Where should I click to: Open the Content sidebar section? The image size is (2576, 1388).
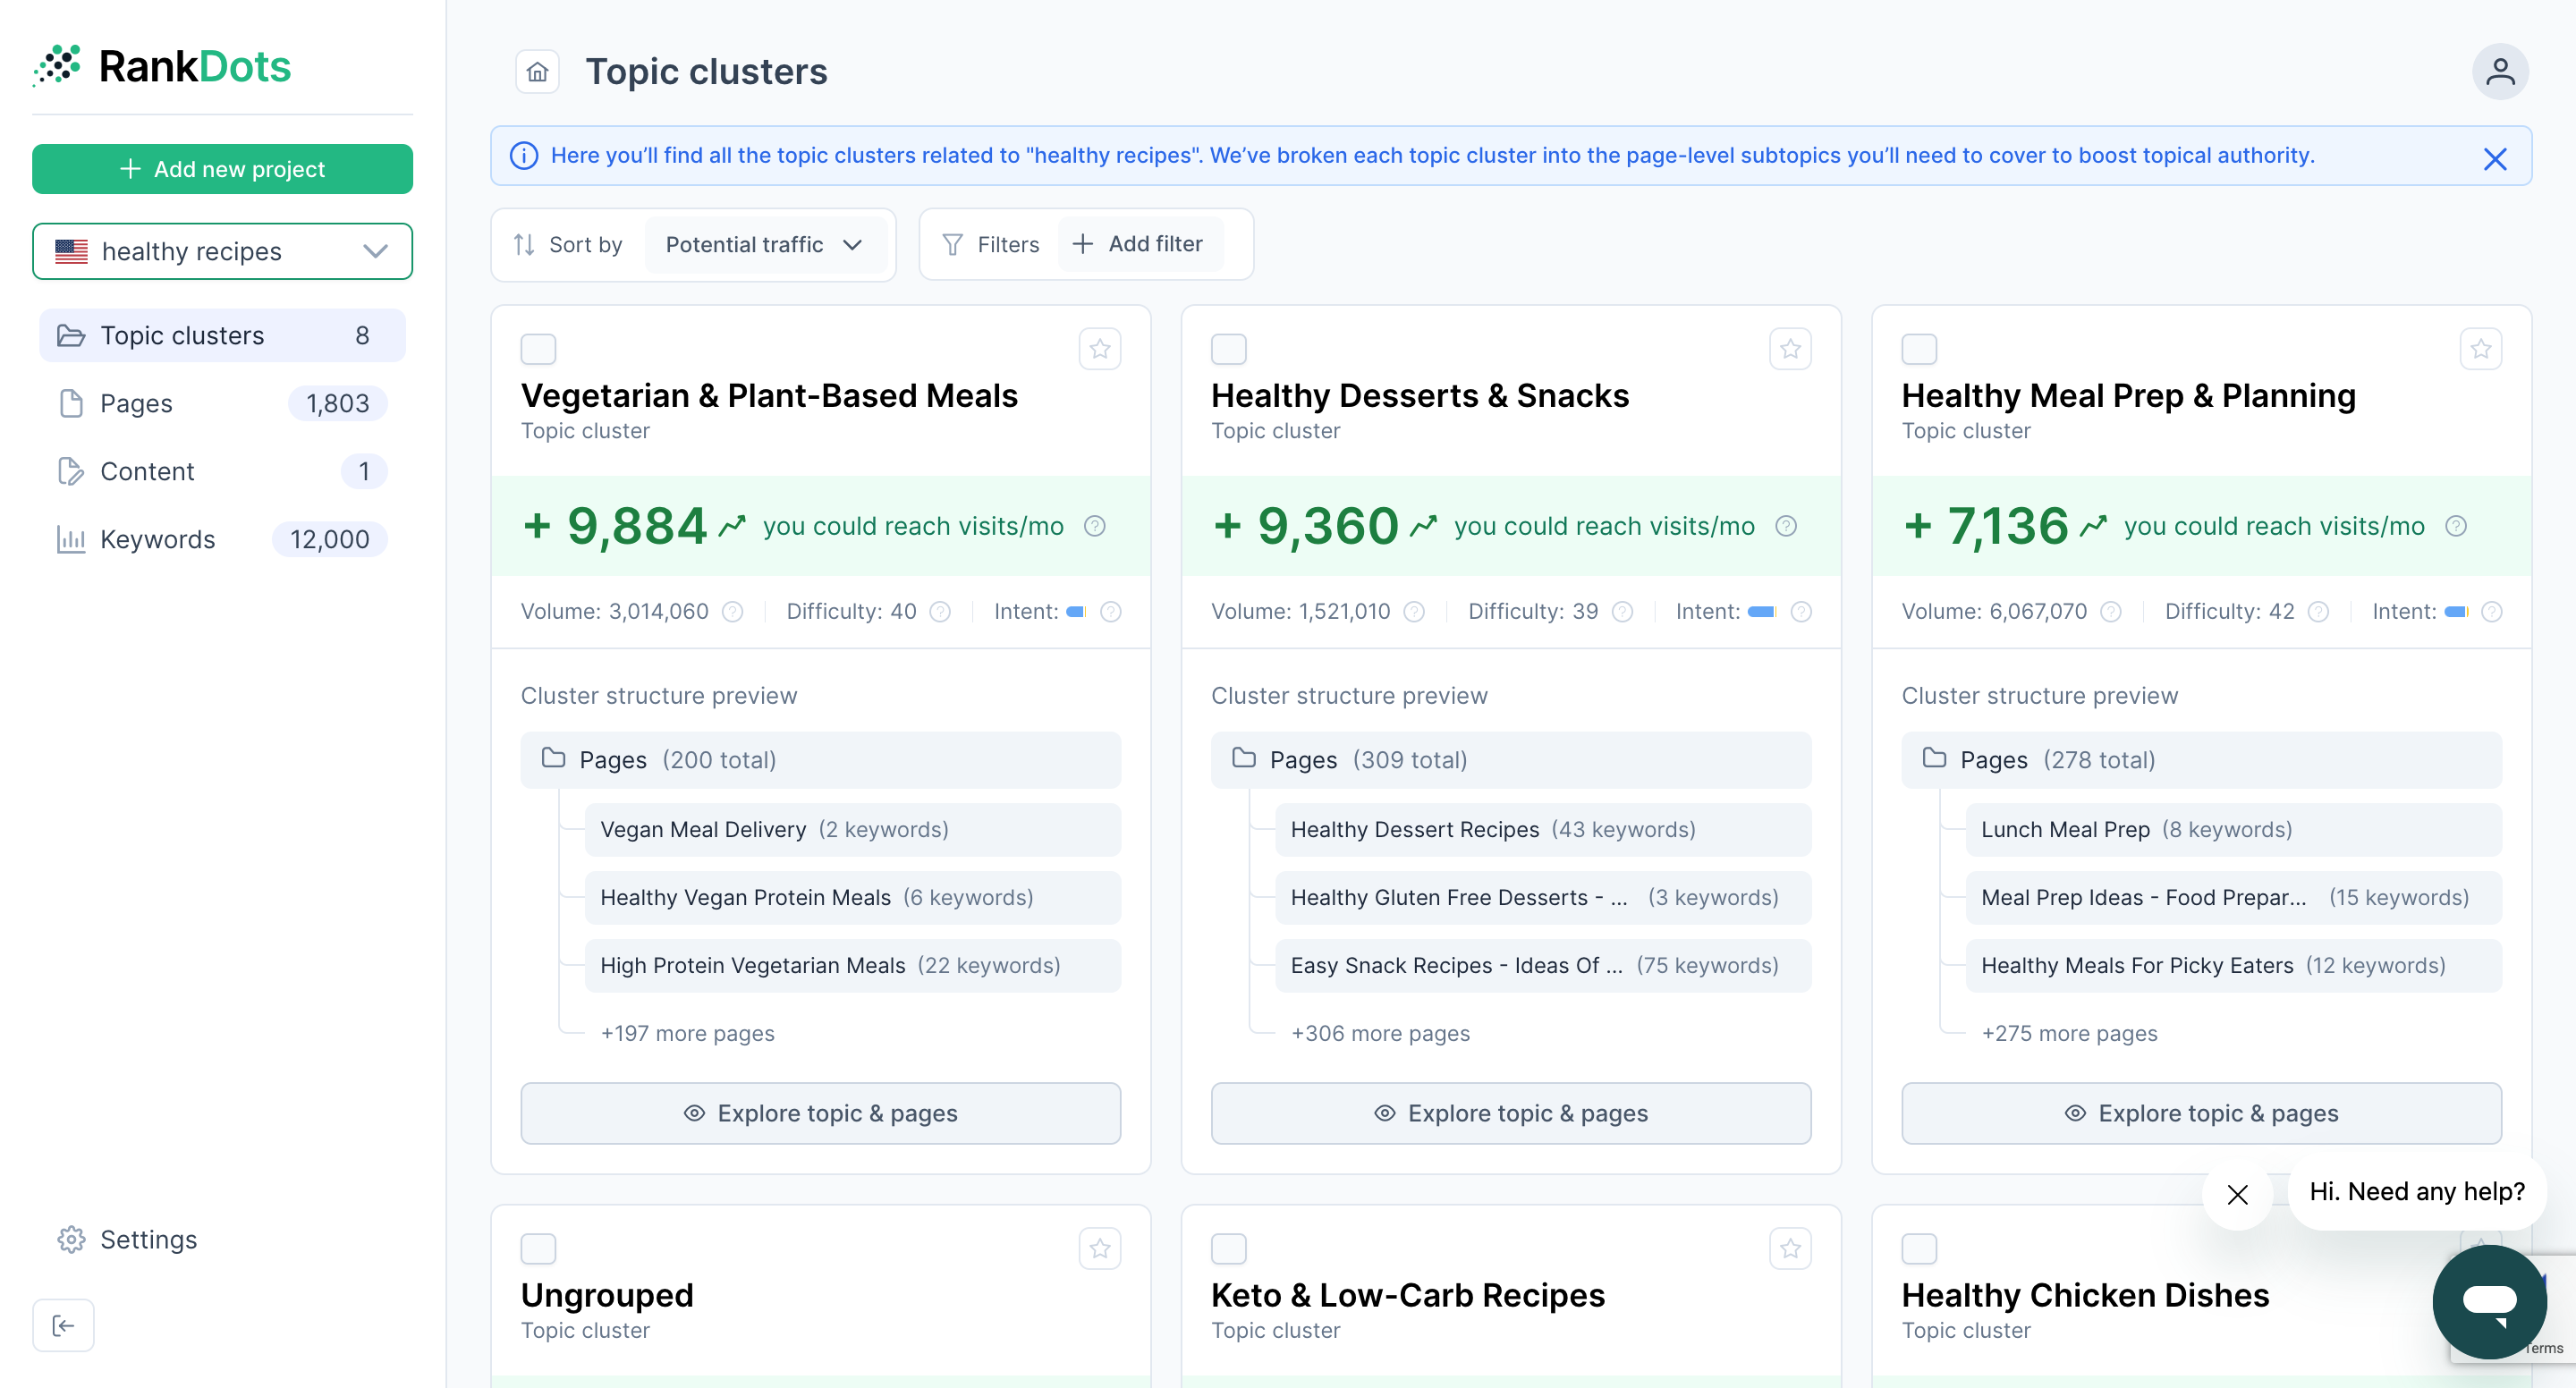click(x=147, y=471)
